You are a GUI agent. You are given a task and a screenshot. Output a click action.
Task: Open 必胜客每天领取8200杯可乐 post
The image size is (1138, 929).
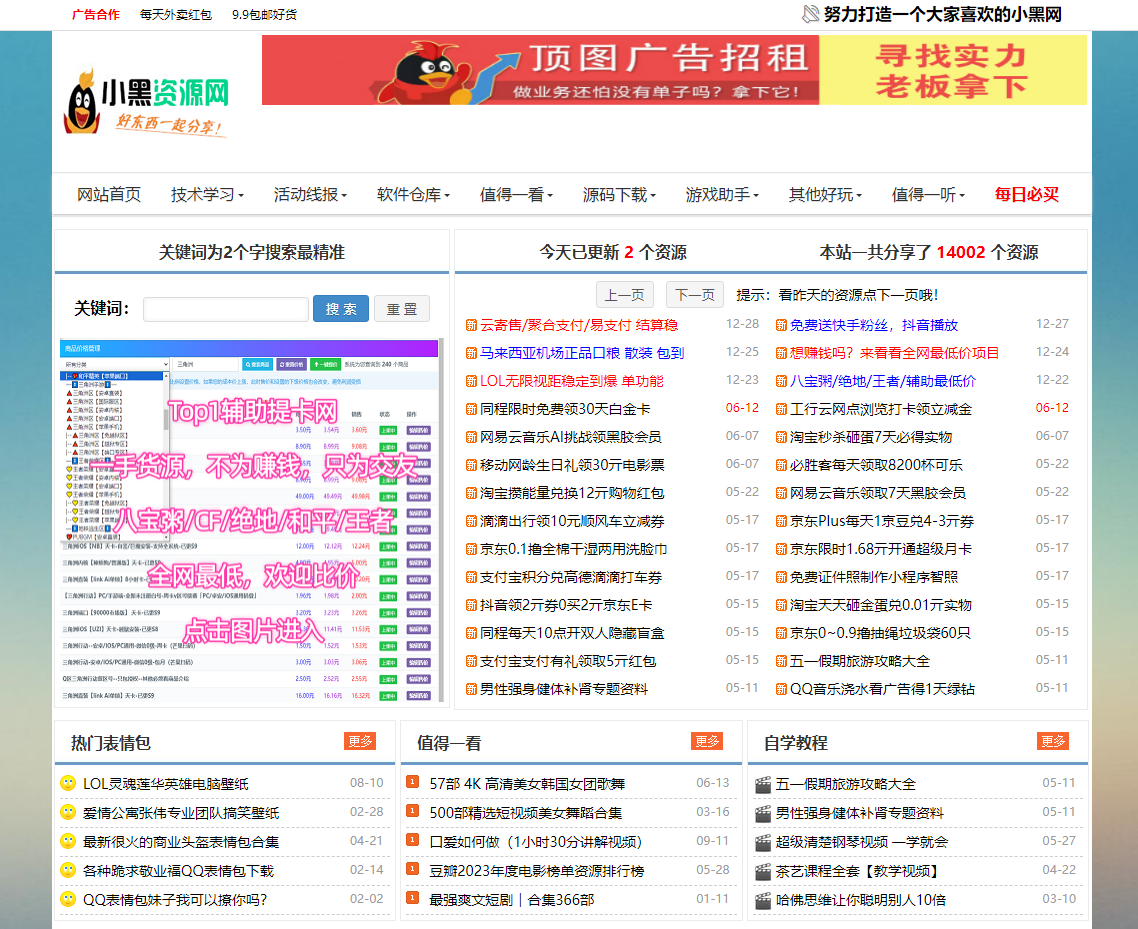(x=876, y=465)
